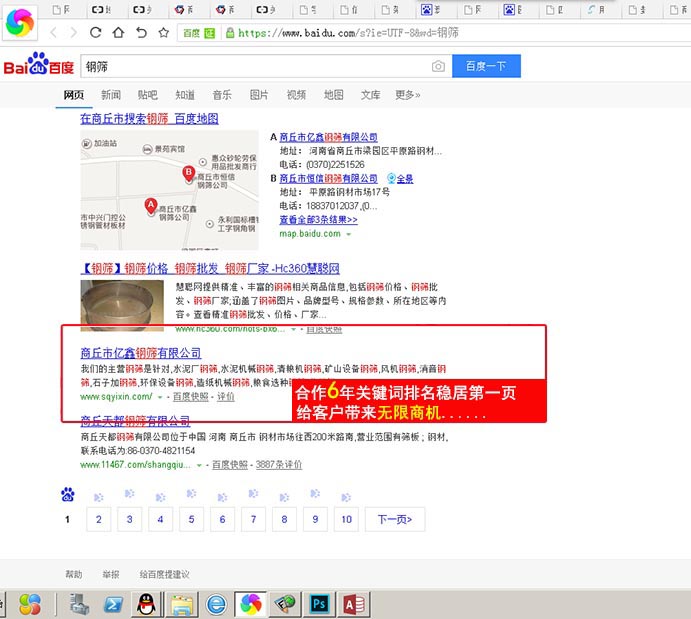Click the colorful browser taskbar icon
Viewport: 691px width, 619px height.
coord(250,604)
